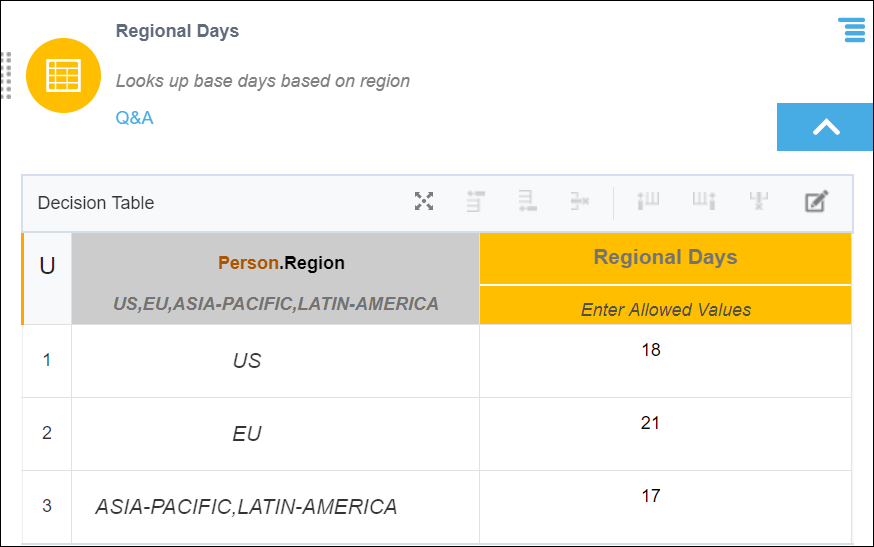Click the value 21 in the EU row
874x547 pixels.
(651, 423)
